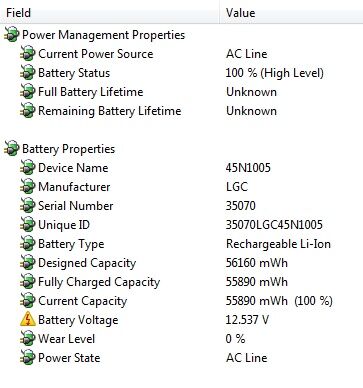Viewport: 363px width, 388px height.
Task: Select the Fully Charged Capacity field label
Action: click(x=99, y=282)
